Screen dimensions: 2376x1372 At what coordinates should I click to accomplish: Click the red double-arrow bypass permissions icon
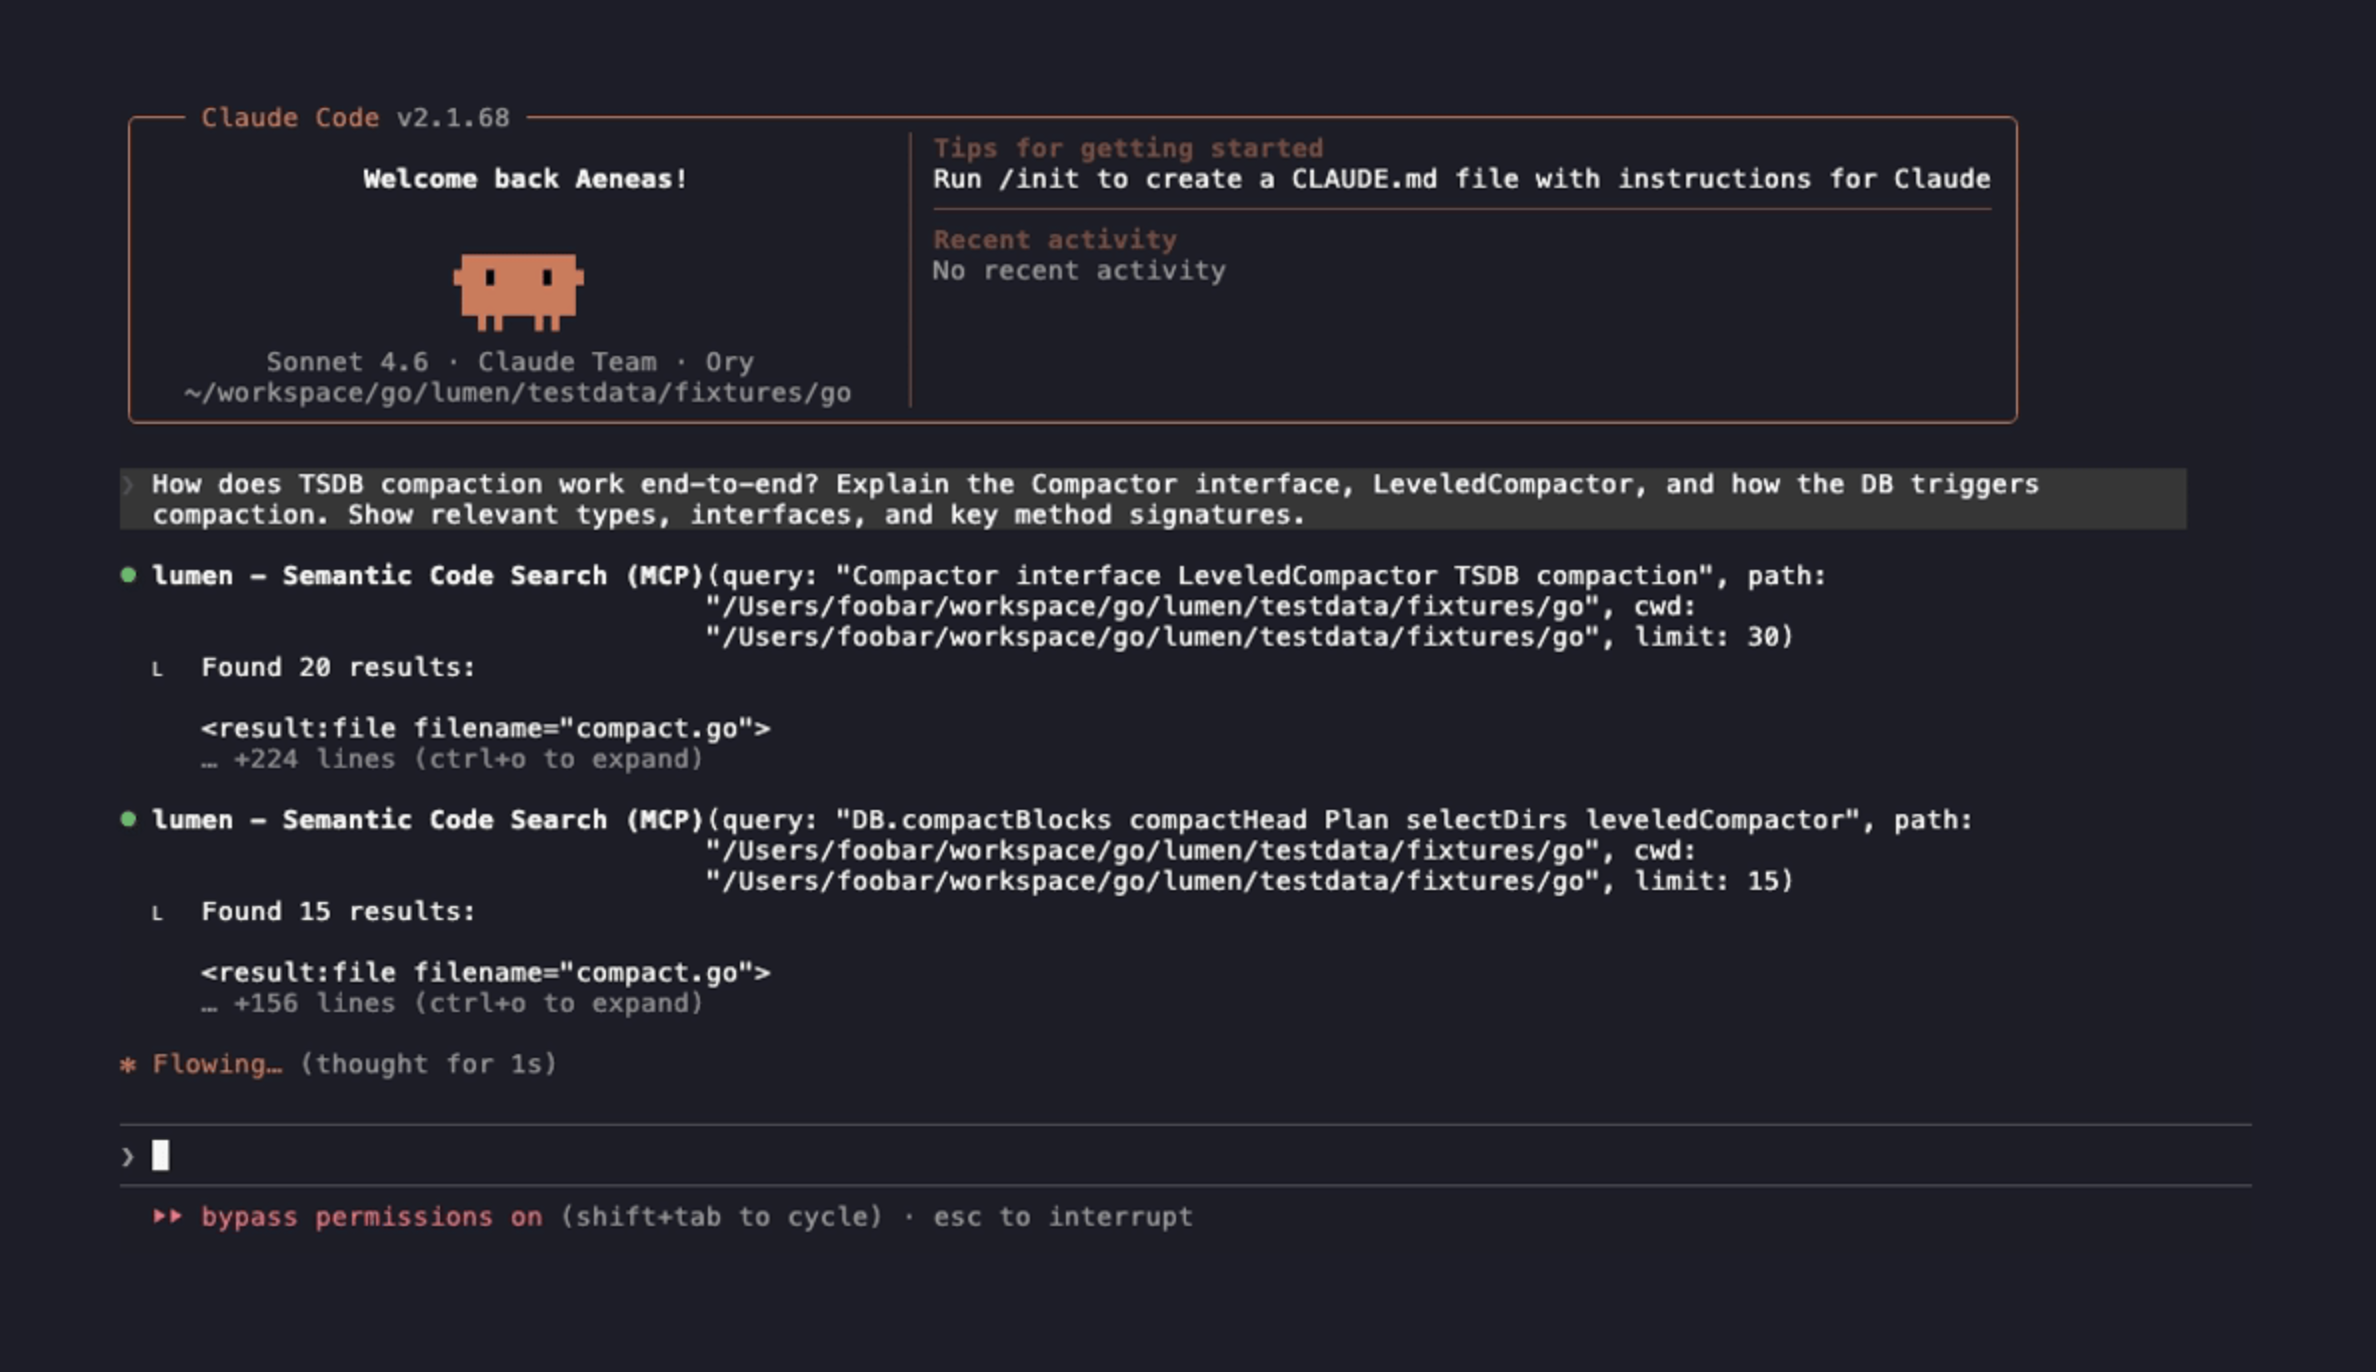(167, 1217)
